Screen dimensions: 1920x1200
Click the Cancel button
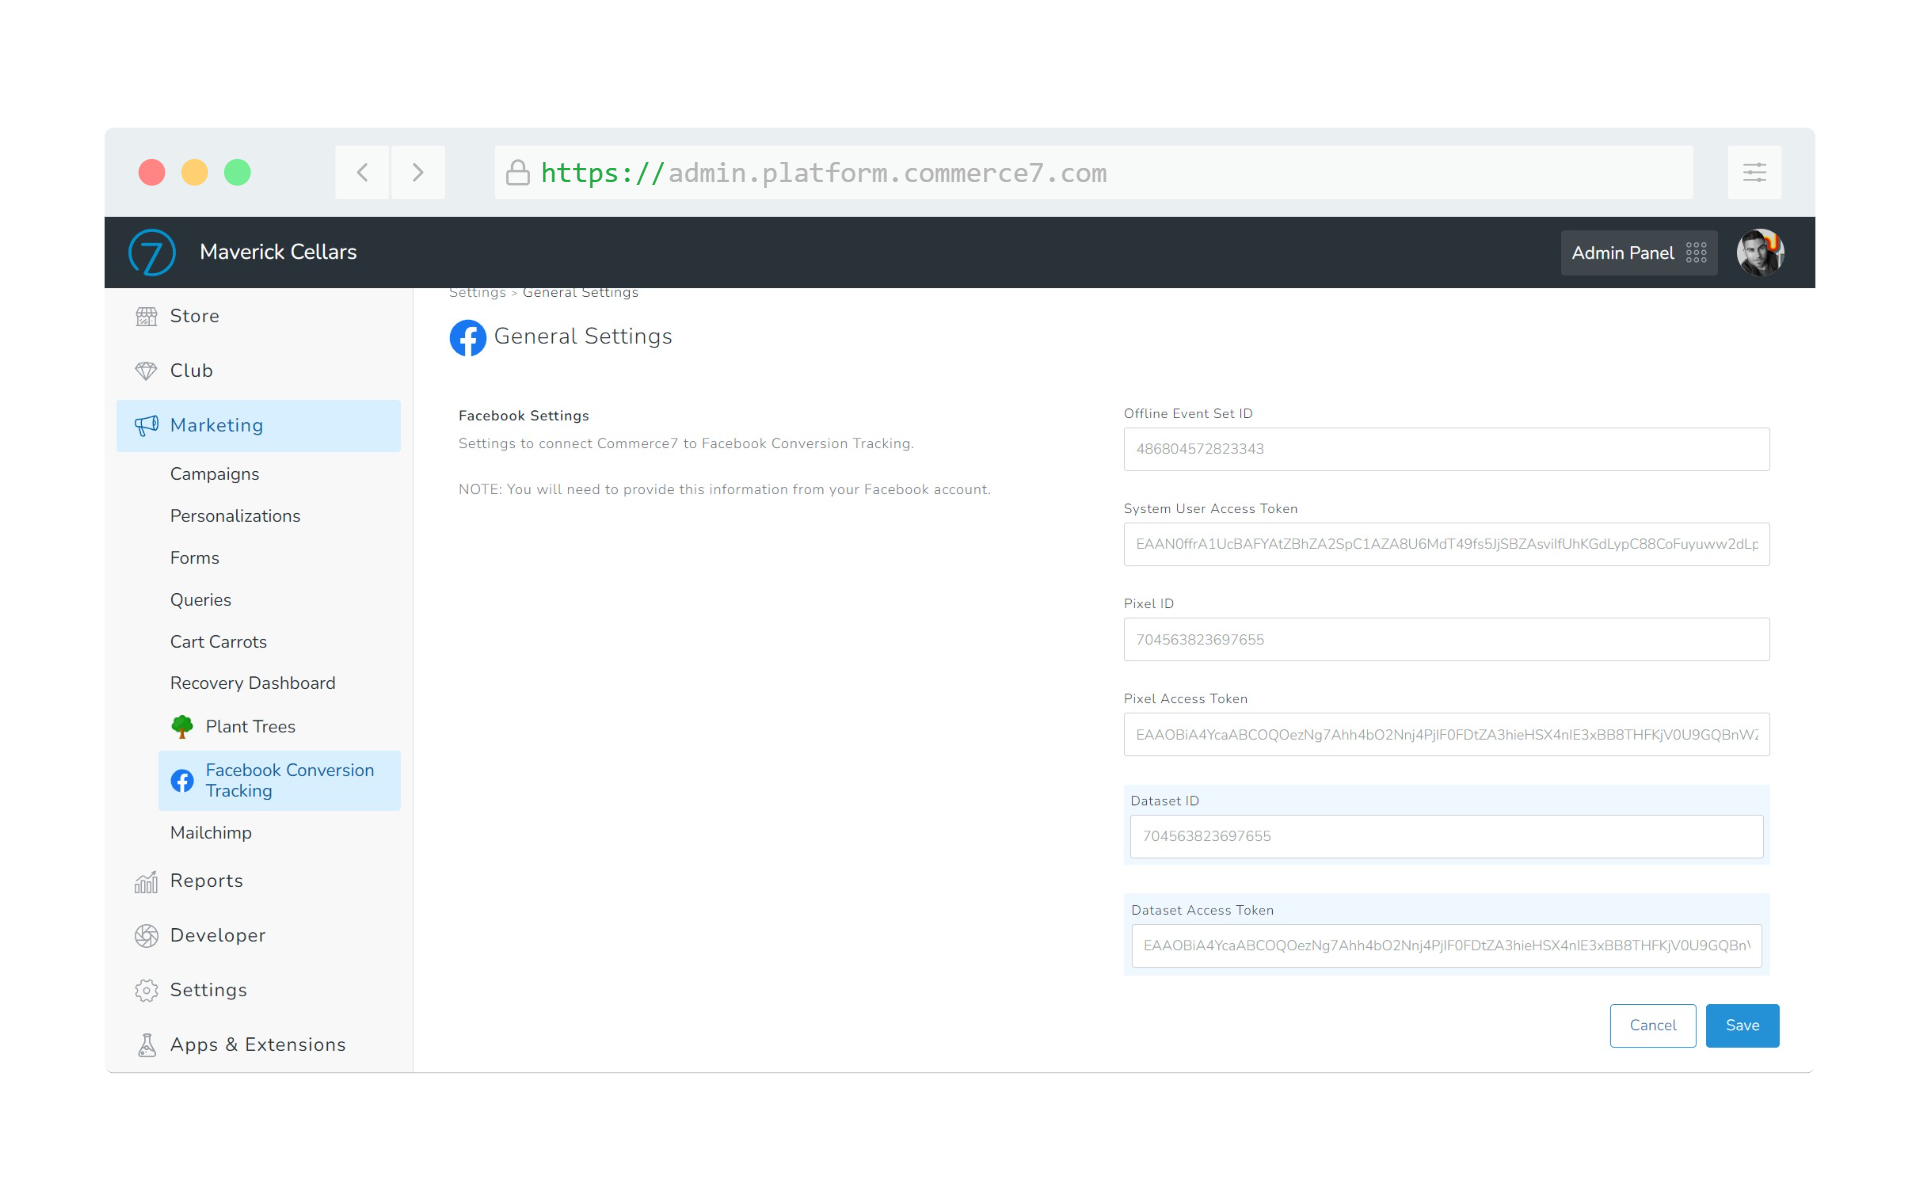coord(1652,1026)
